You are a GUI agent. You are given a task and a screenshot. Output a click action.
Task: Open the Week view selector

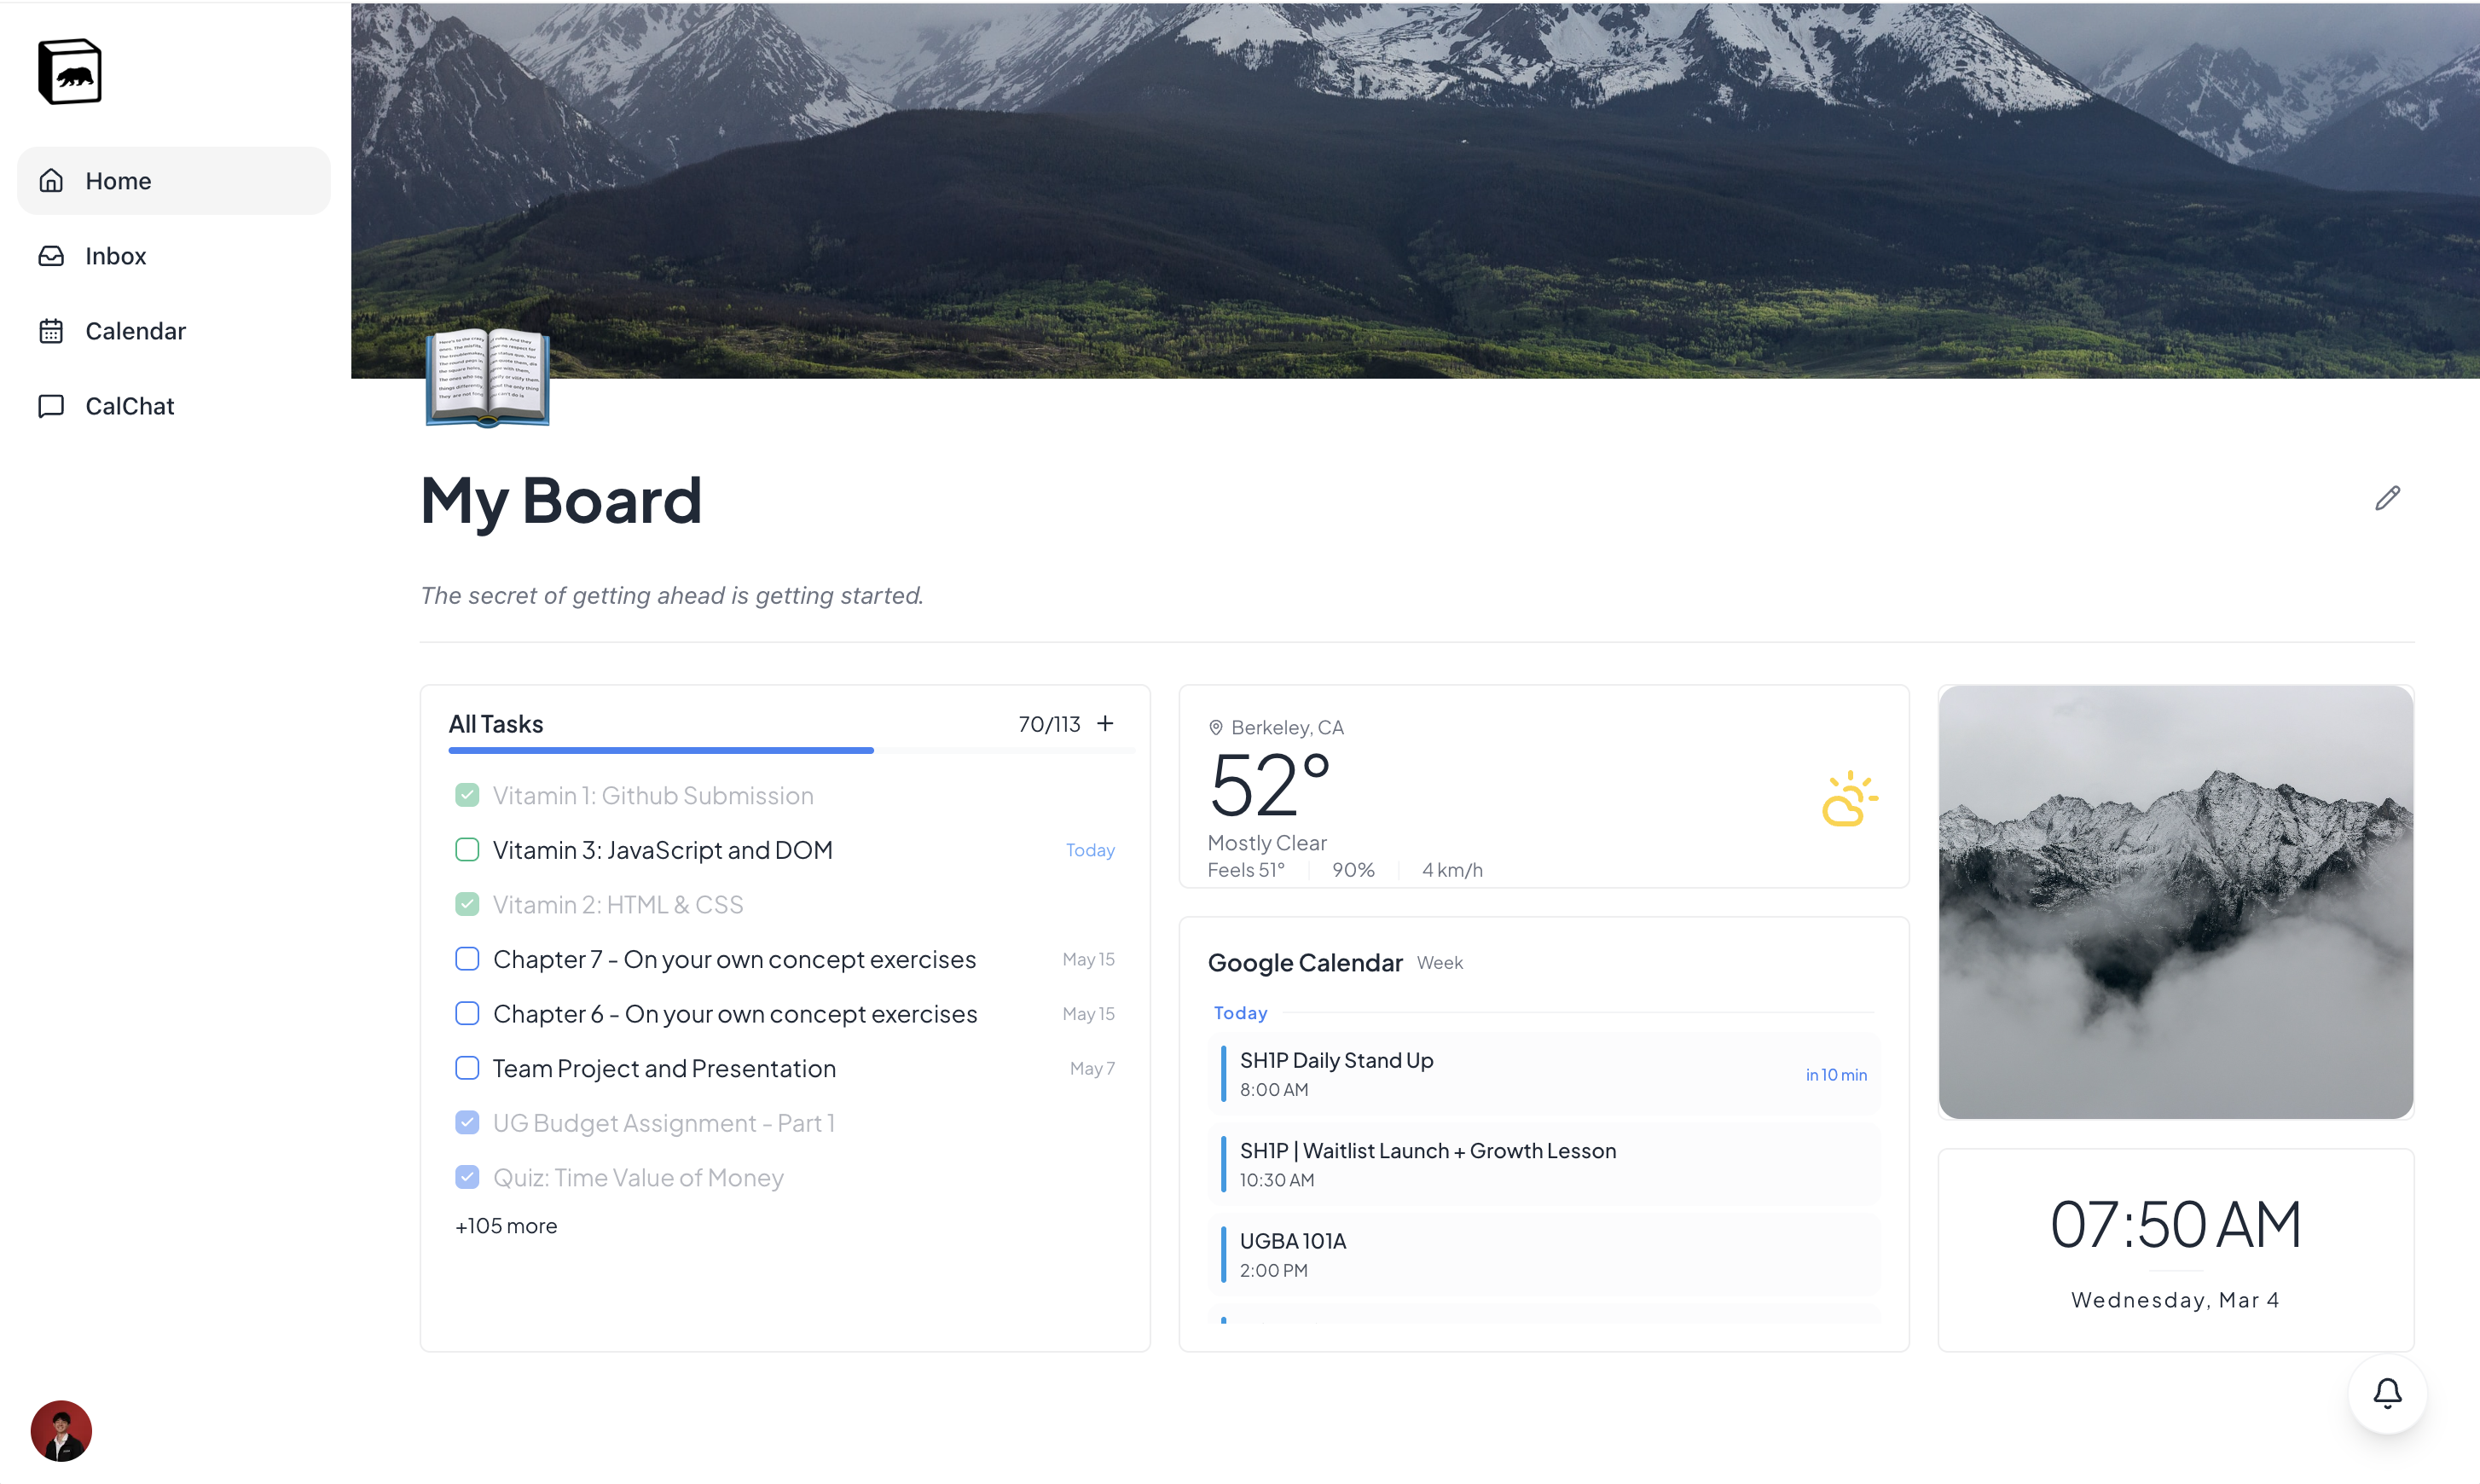click(1439, 963)
